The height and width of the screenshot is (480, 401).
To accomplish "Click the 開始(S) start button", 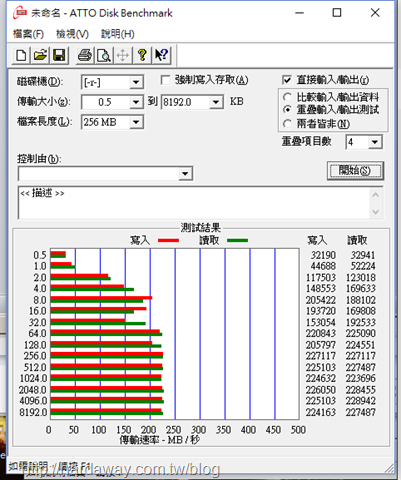I will tap(355, 171).
